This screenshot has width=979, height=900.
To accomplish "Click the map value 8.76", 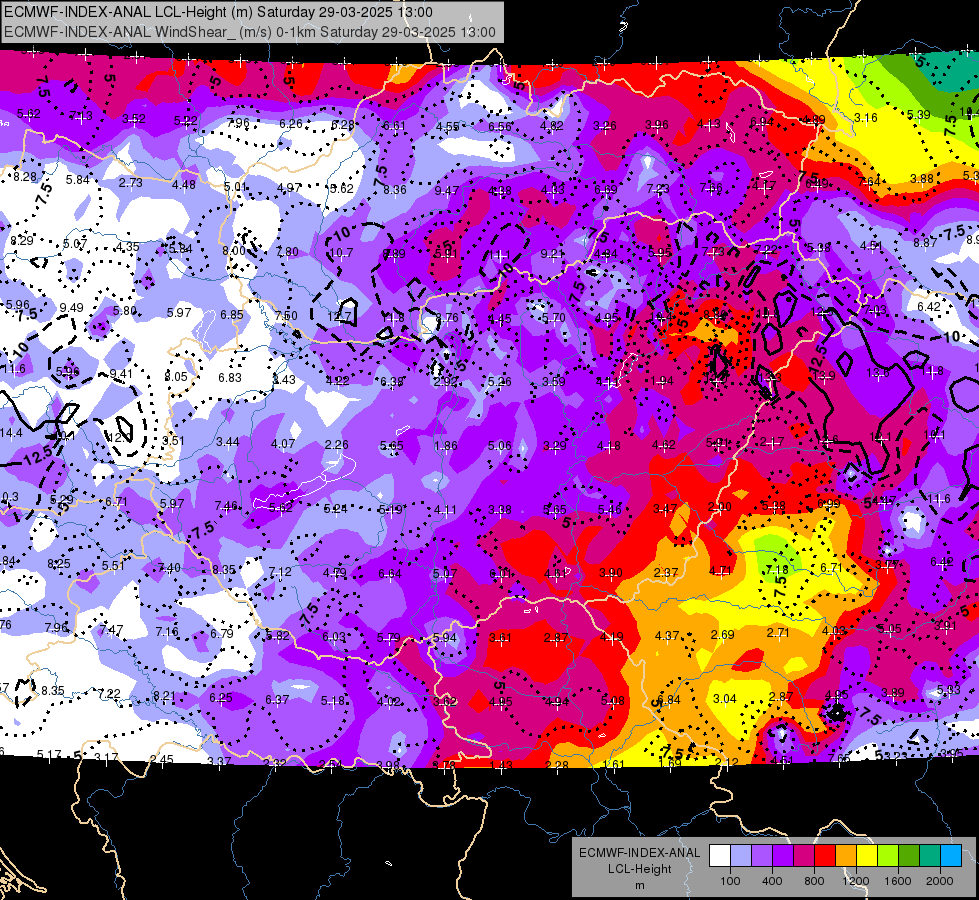I will pyautogui.click(x=446, y=317).
